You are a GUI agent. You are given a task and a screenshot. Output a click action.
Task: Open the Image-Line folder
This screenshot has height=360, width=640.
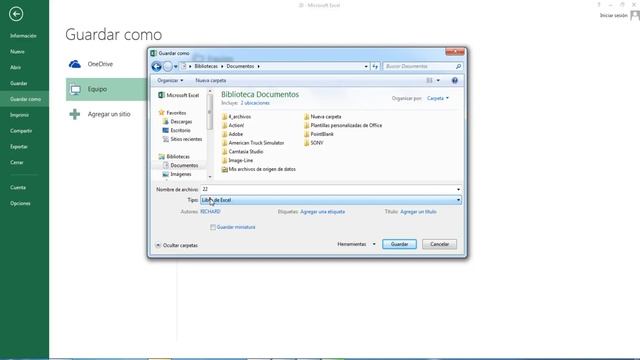point(238,160)
